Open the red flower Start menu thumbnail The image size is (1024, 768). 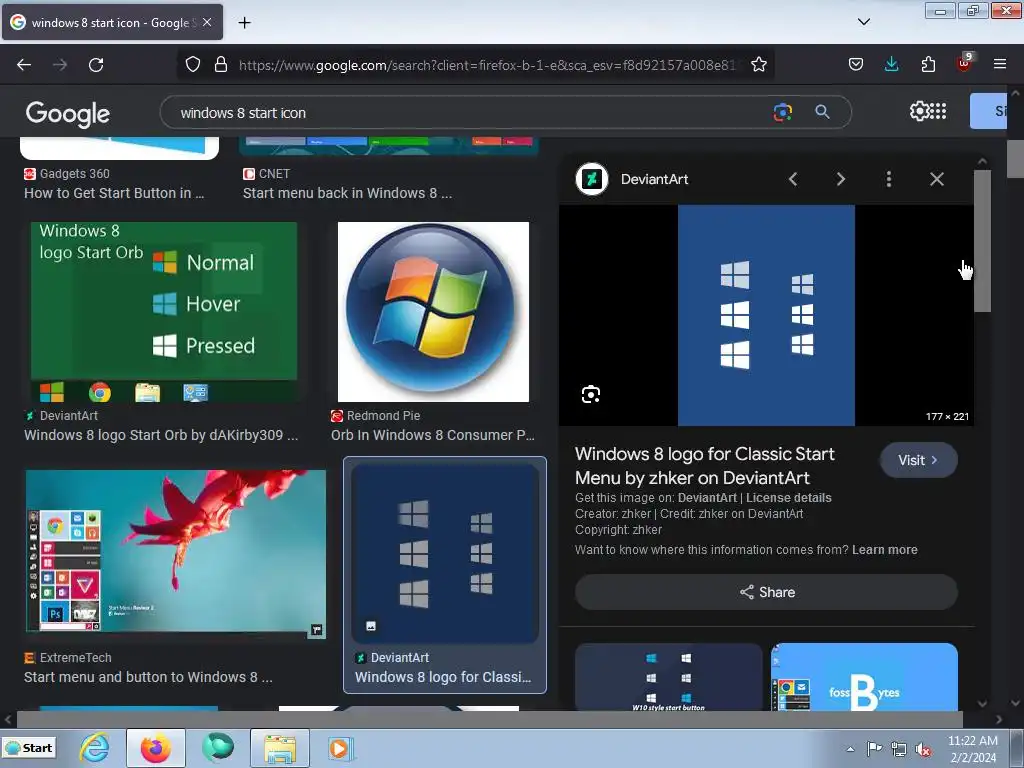[x=176, y=552]
